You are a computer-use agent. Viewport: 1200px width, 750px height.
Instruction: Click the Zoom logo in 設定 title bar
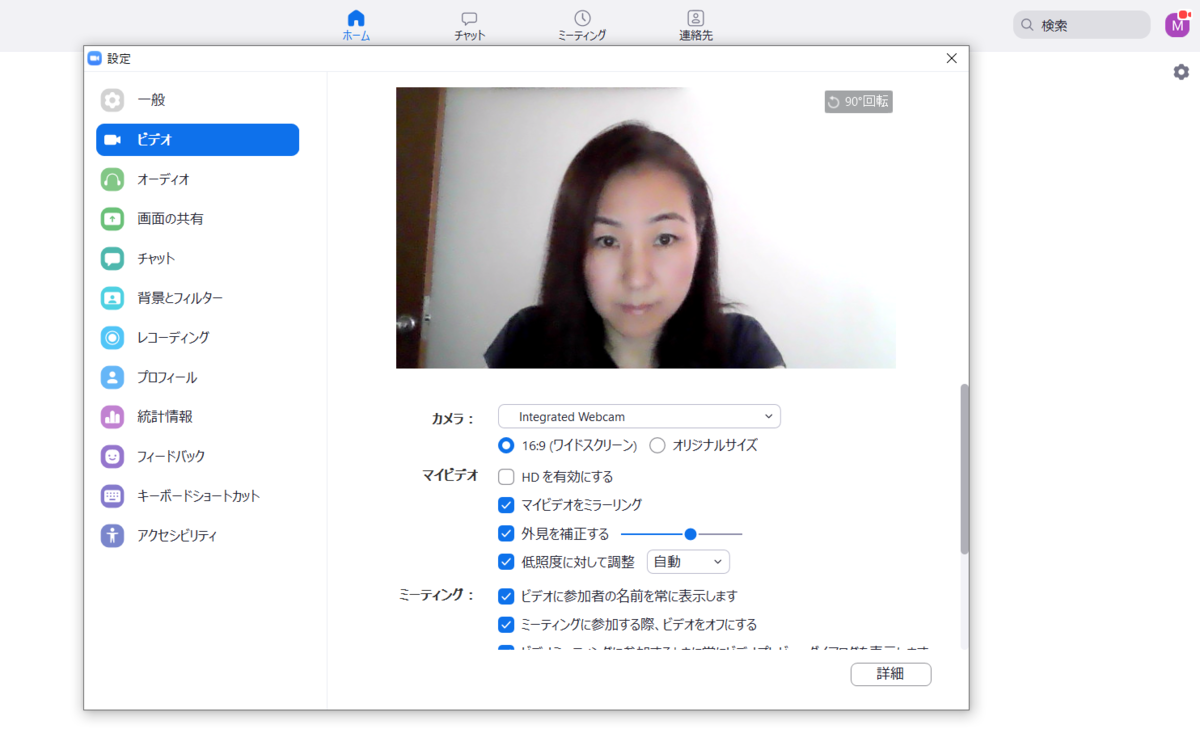click(x=95, y=58)
